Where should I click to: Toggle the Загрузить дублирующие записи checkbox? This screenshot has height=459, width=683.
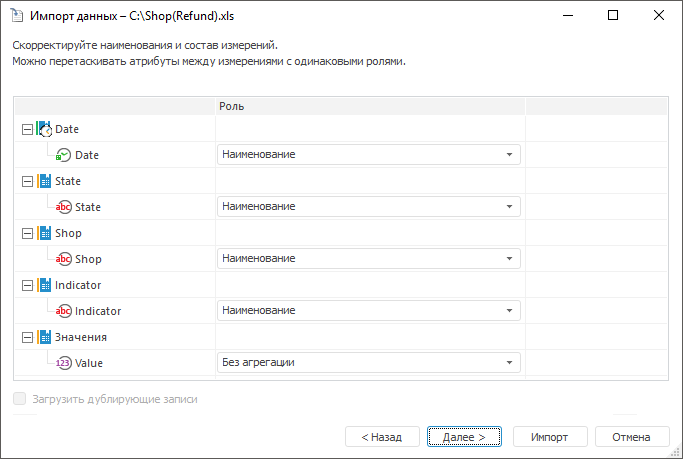pyautogui.click(x=20, y=399)
